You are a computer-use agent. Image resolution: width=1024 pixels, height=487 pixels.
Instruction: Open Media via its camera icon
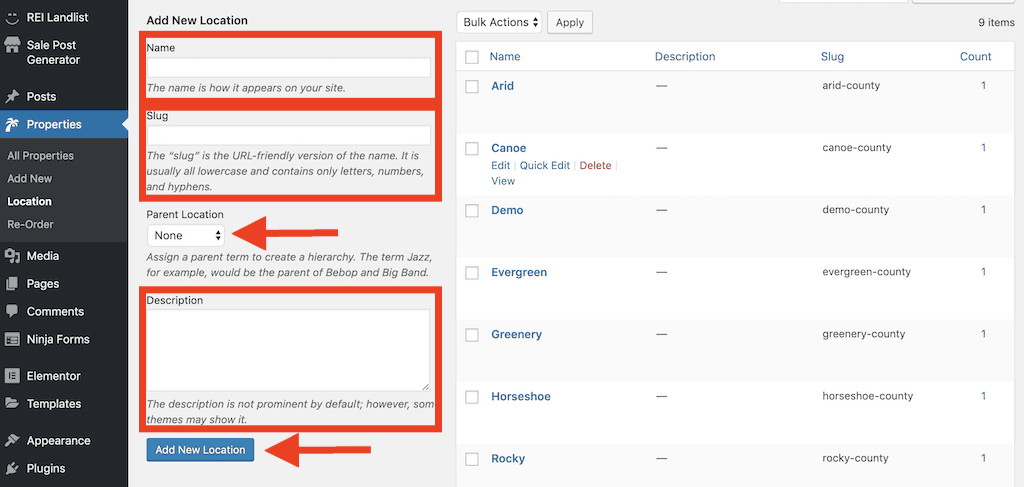pyautogui.click(x=12, y=256)
